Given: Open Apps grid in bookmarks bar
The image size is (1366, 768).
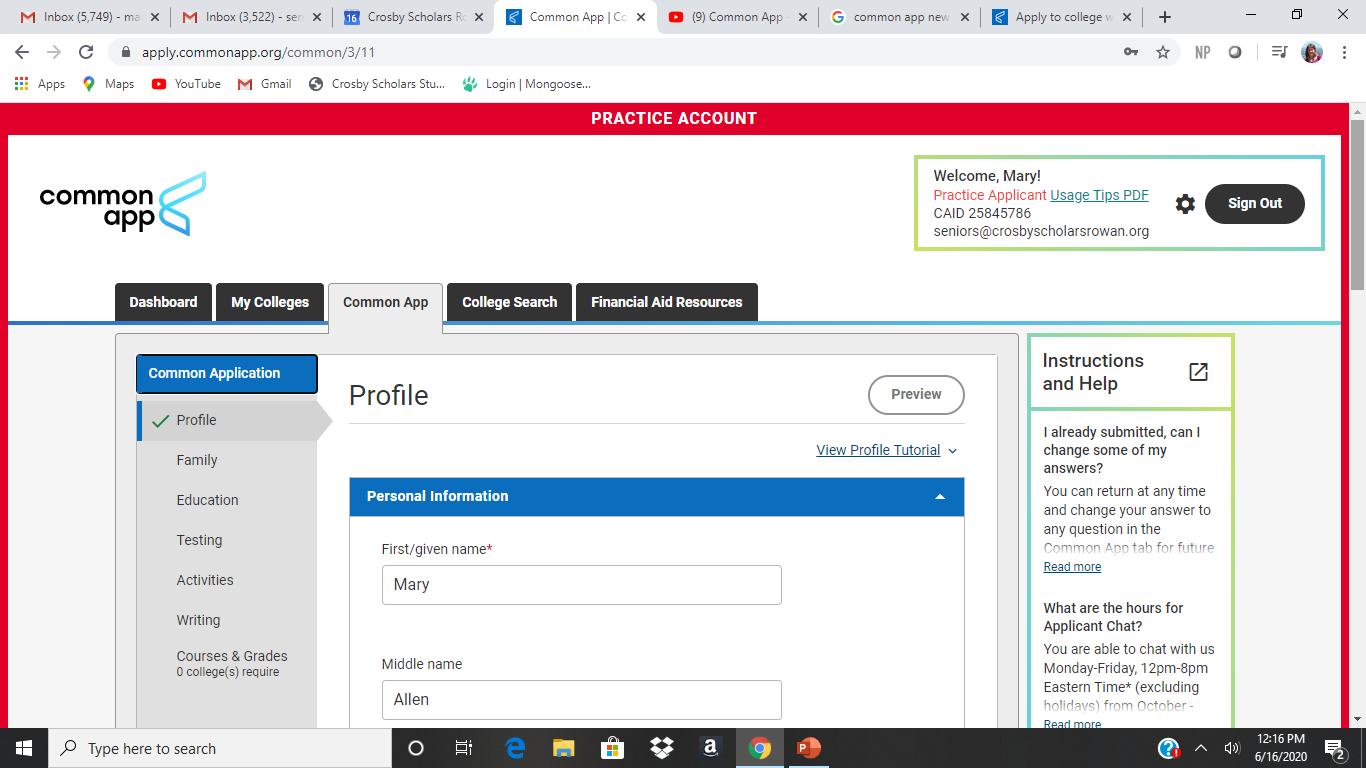Looking at the screenshot, I should tap(40, 84).
